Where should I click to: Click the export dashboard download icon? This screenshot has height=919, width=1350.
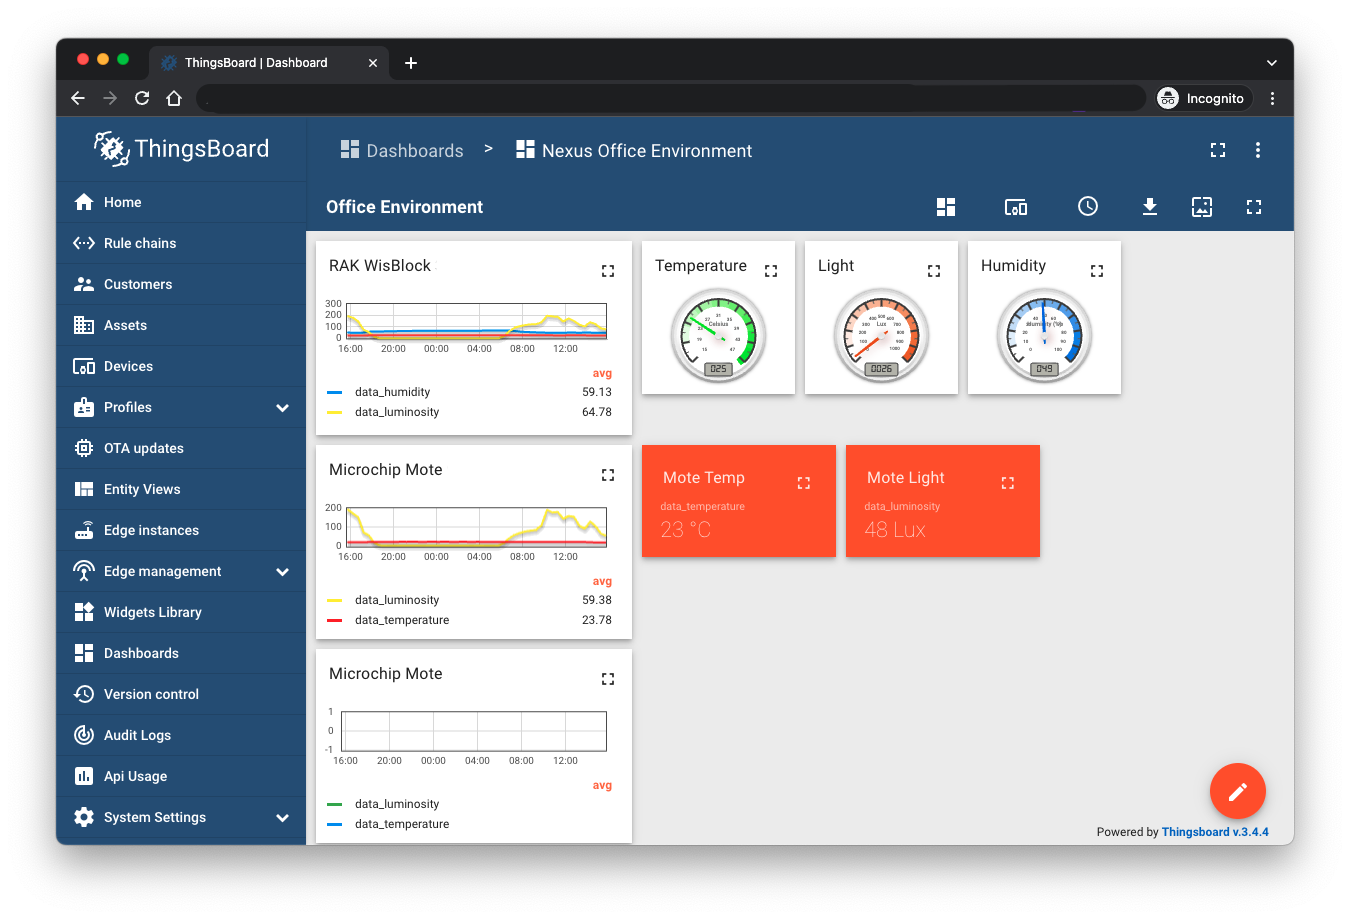click(x=1150, y=206)
